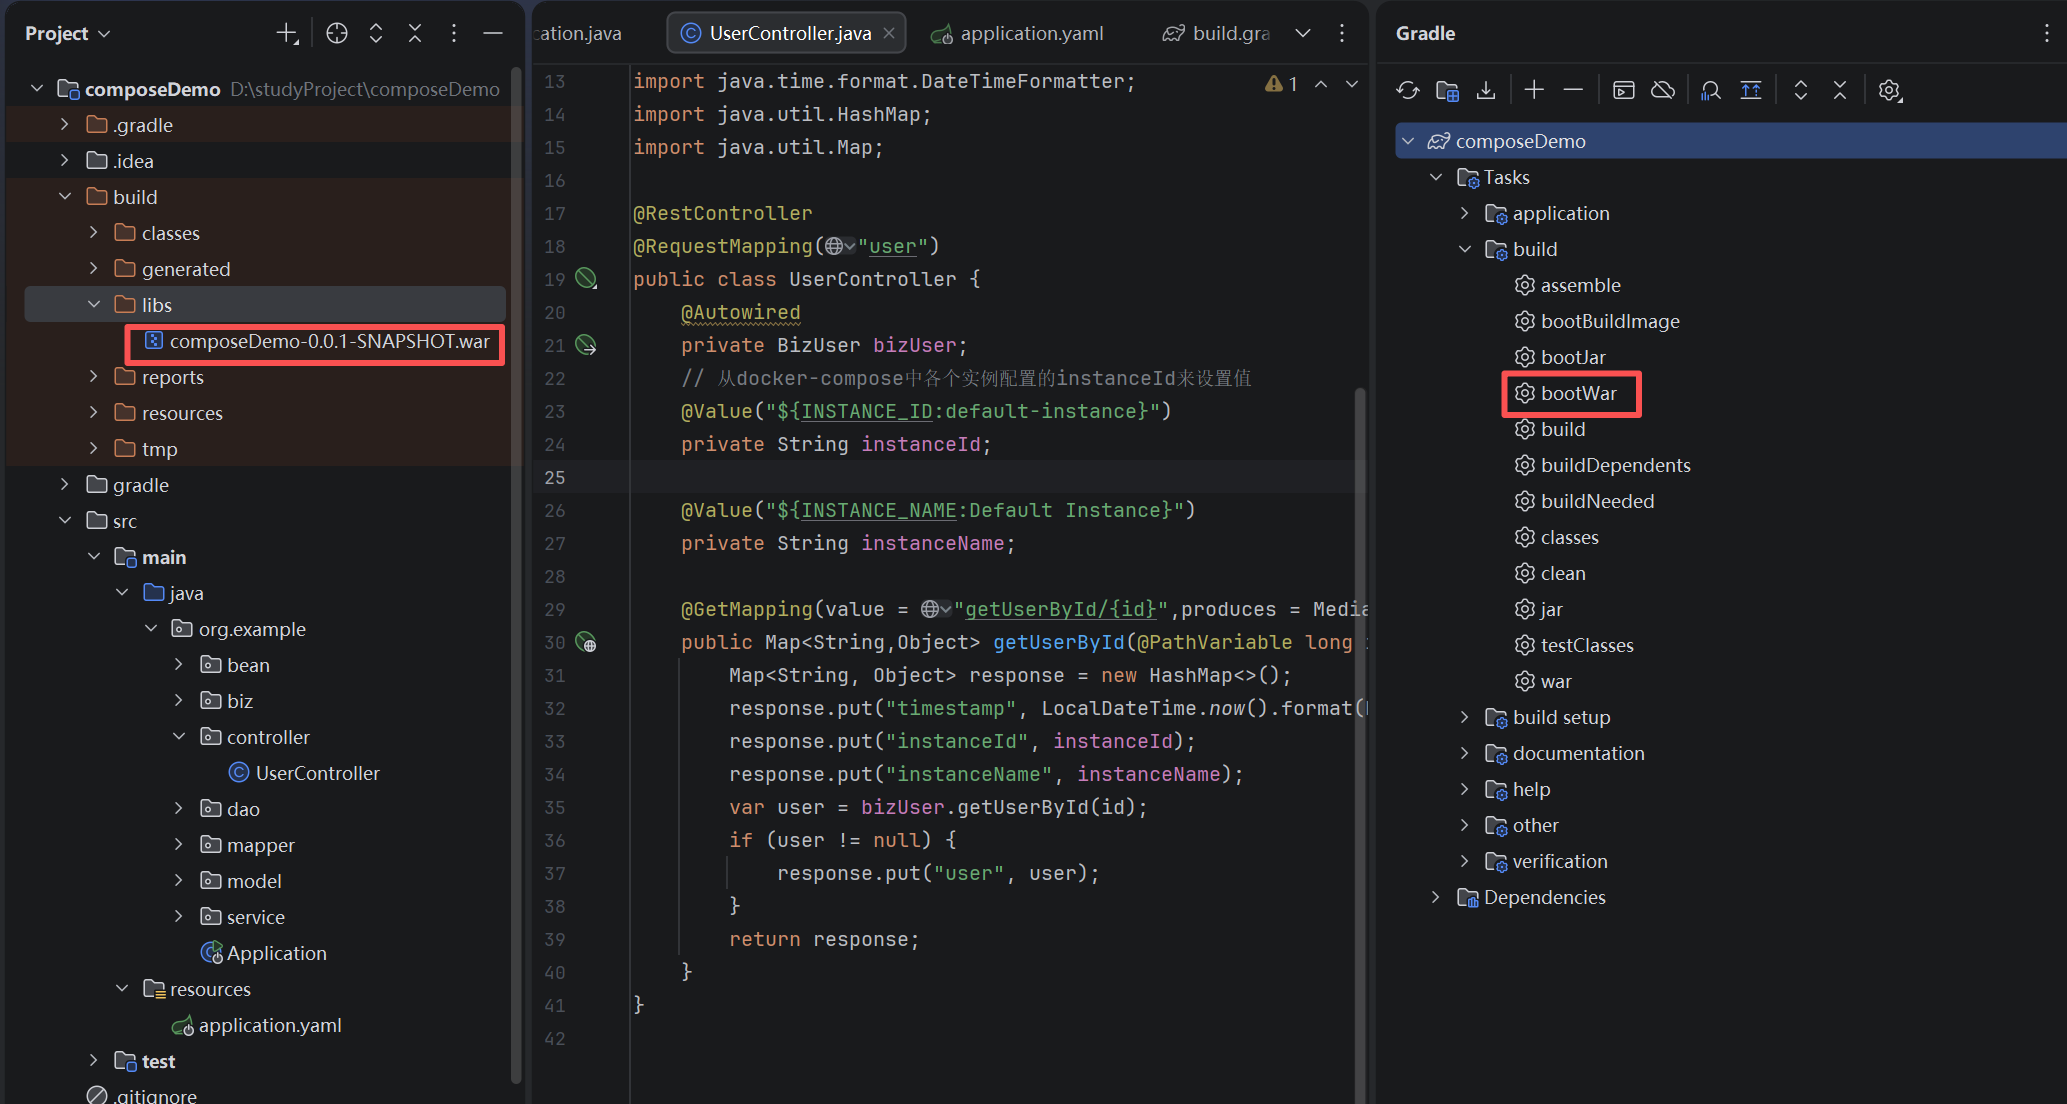The width and height of the screenshot is (2067, 1104).
Task: Open Application class in Project tree
Action: point(264,953)
